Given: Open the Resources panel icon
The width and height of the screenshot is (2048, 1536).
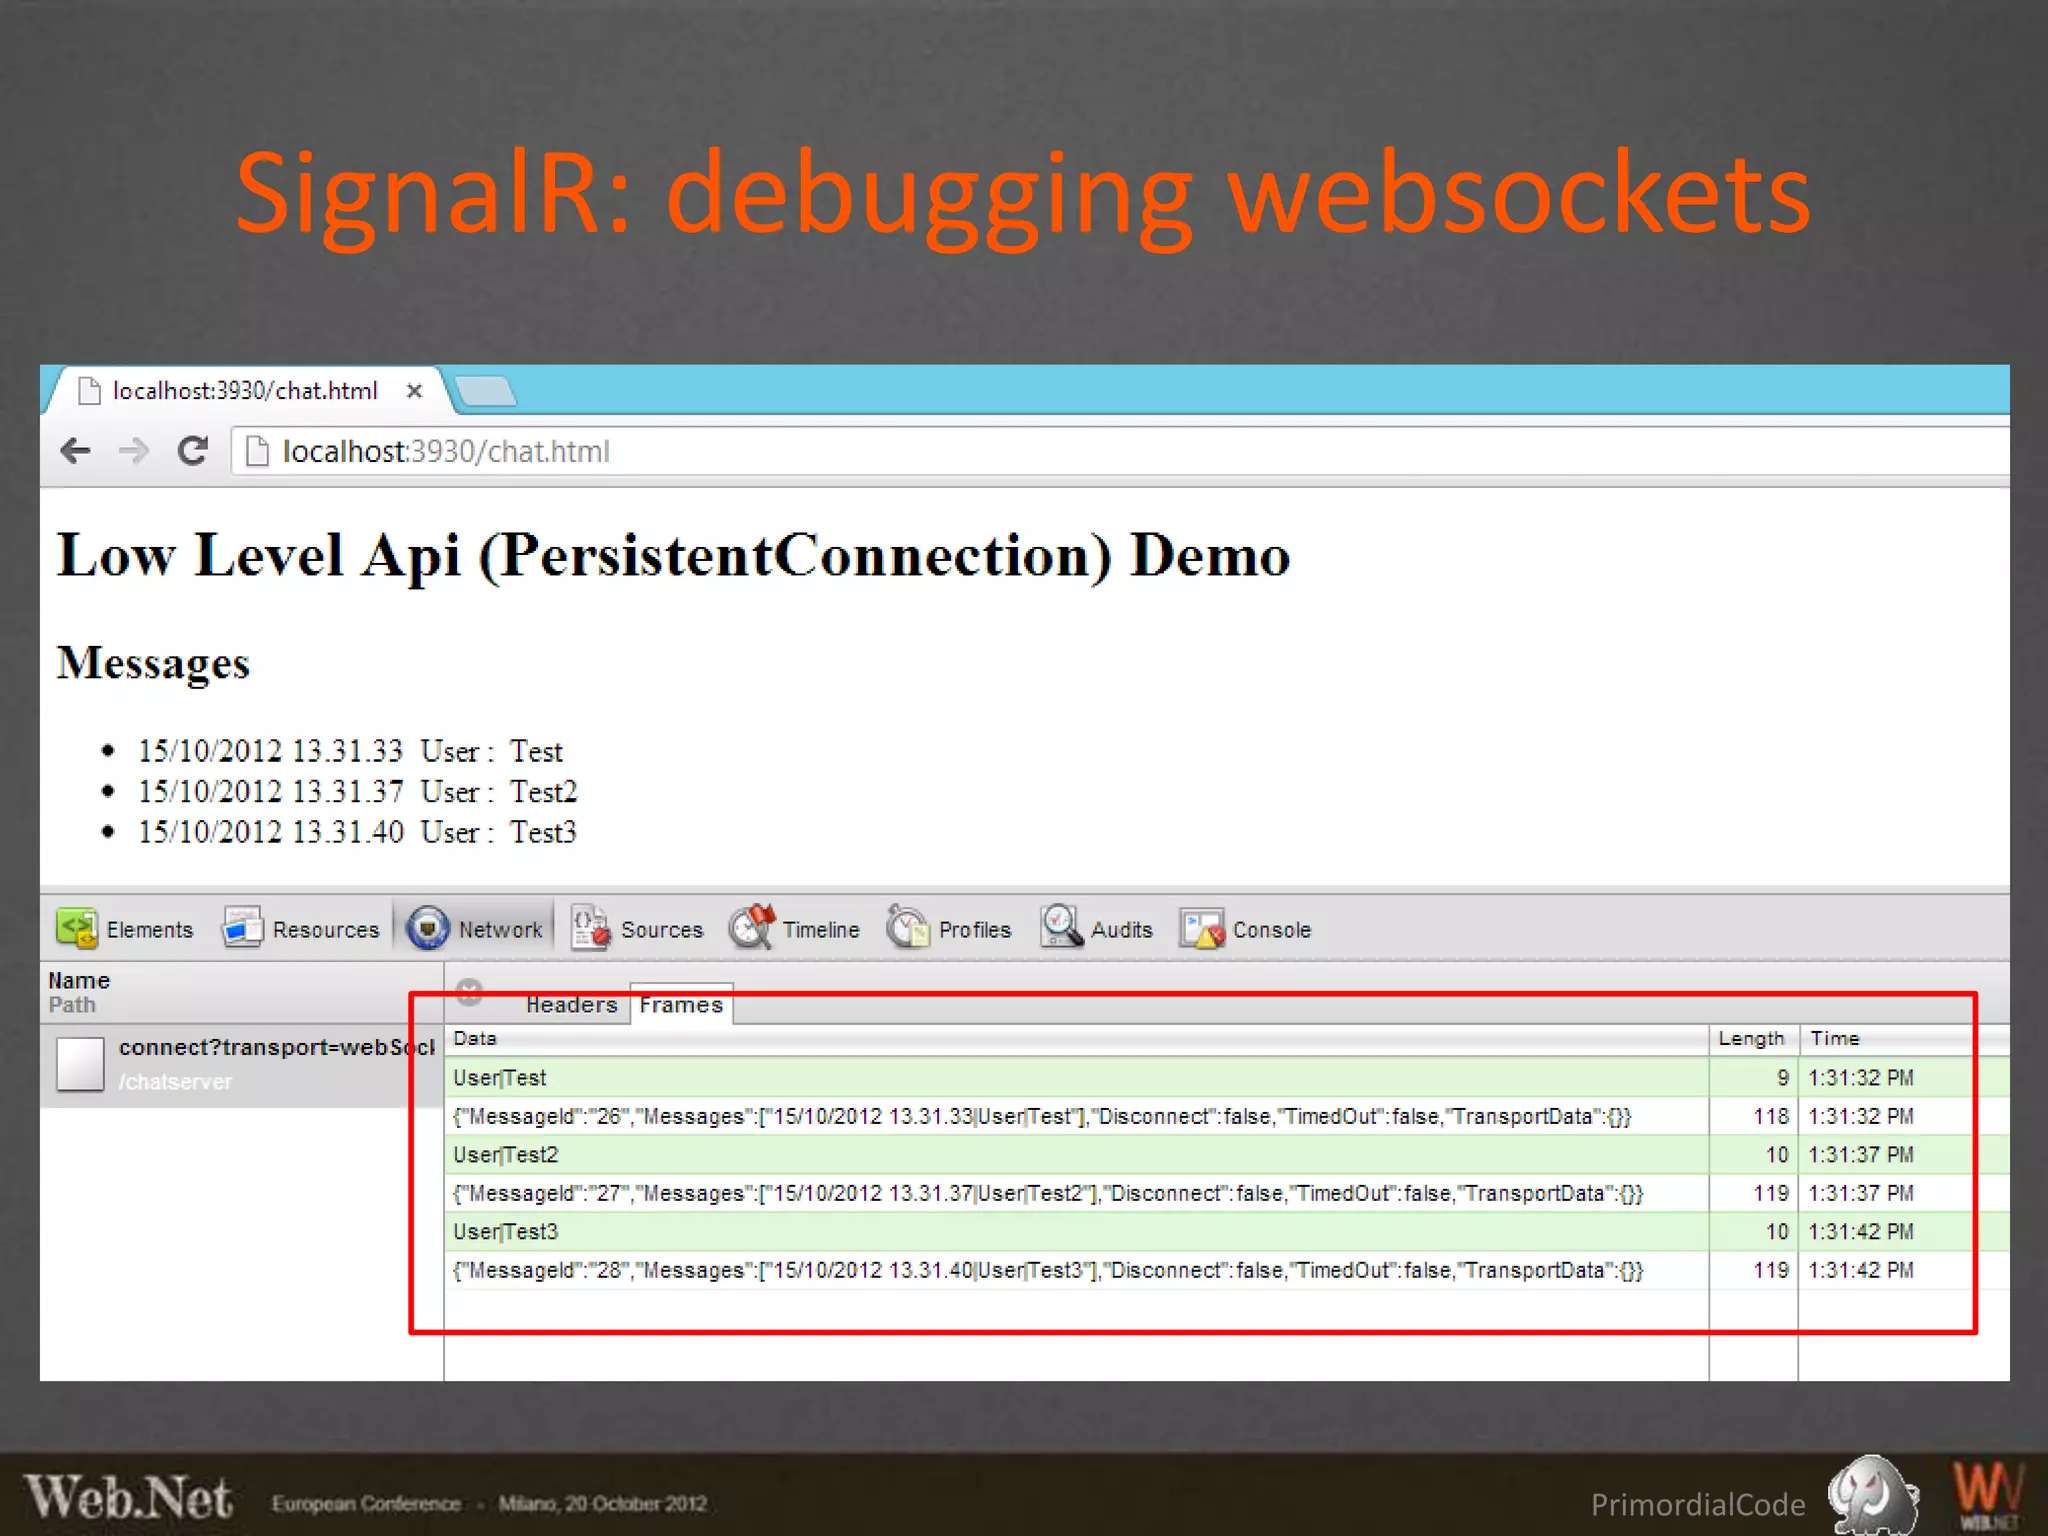Looking at the screenshot, I should click(x=243, y=929).
